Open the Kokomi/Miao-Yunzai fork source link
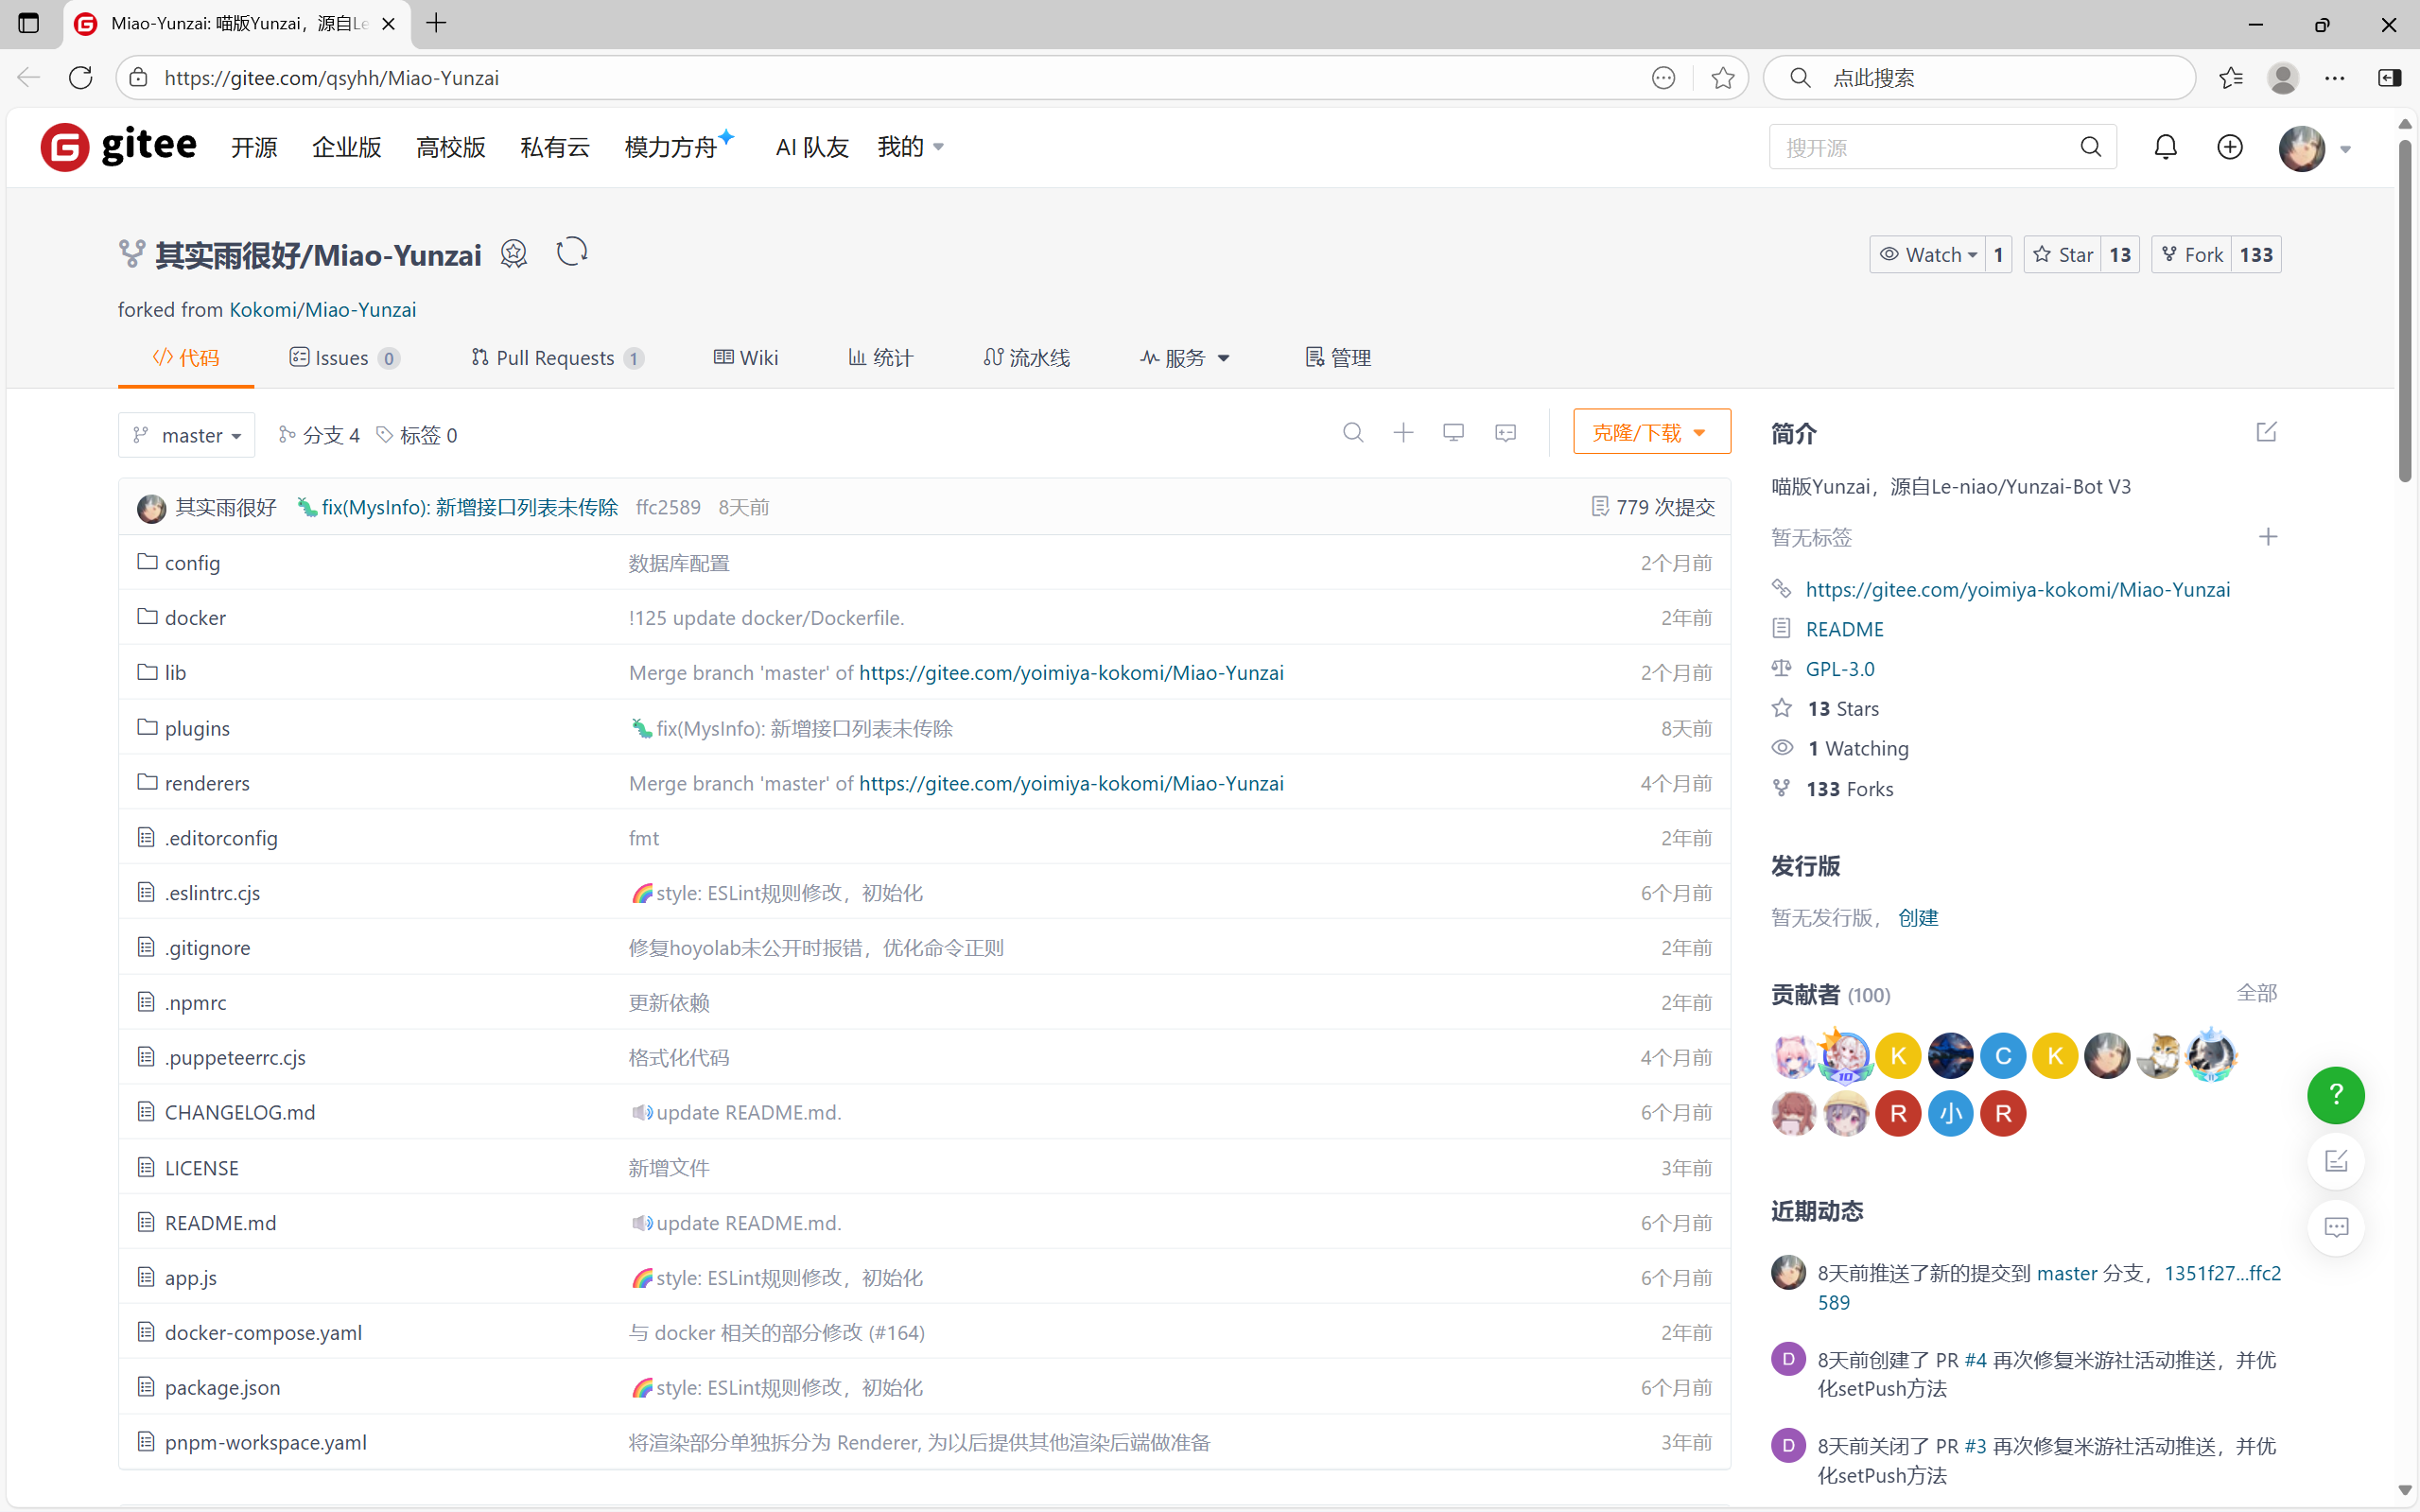The height and width of the screenshot is (1512, 2420). 322,310
